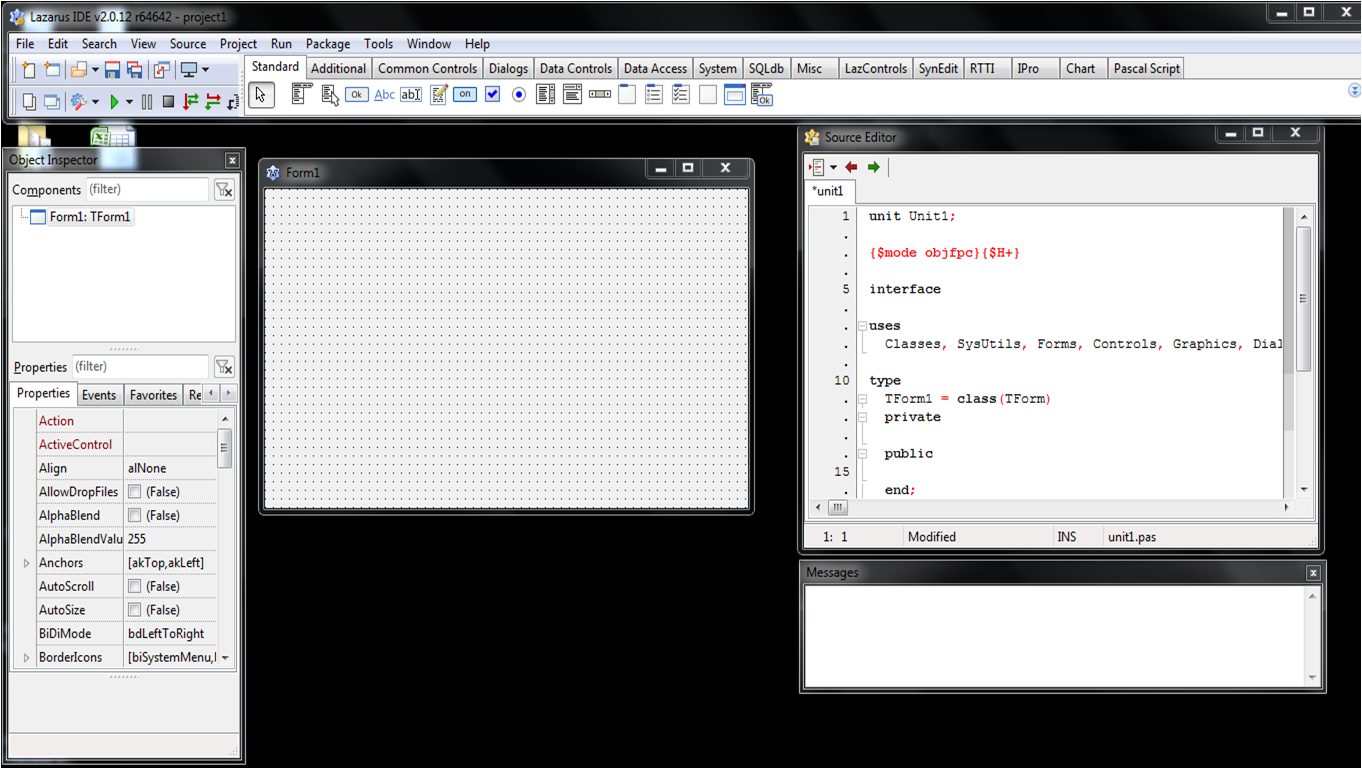Open the desktop layout dropdown arrow
The width and height of the screenshot is (1362, 769).
[205, 70]
